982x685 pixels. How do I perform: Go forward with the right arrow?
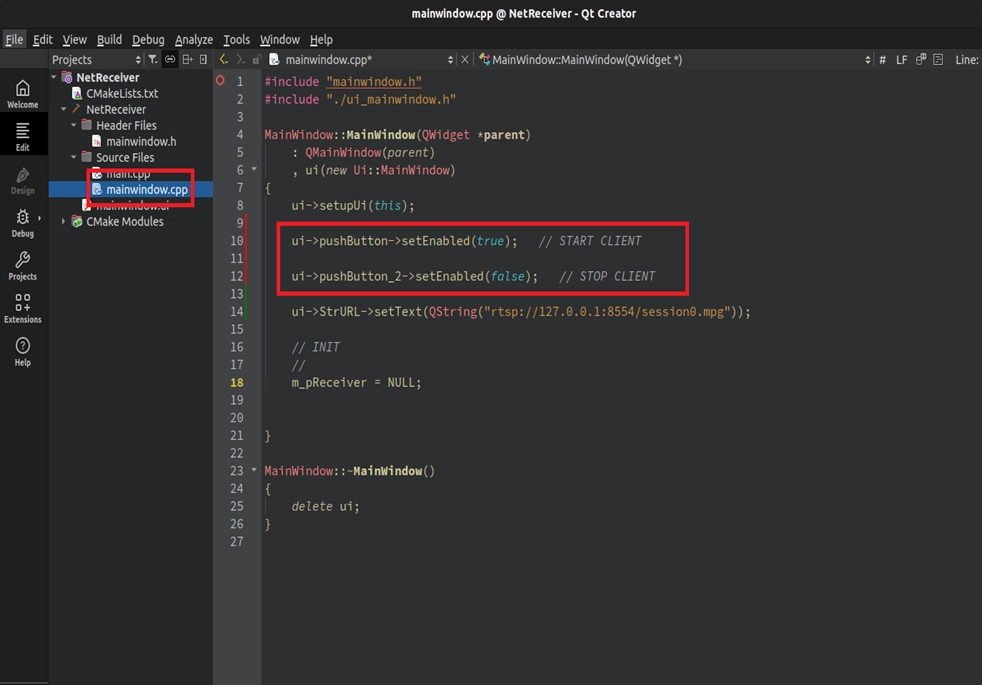240,59
